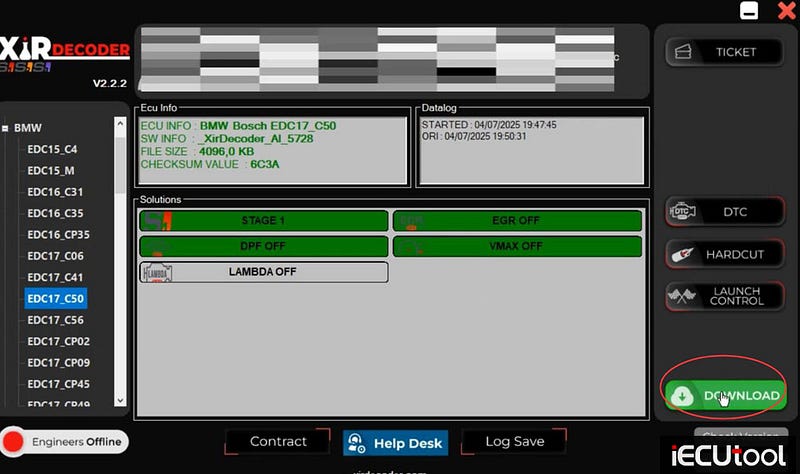The height and width of the screenshot is (474, 800).
Task: Toggle the STAGE 1 solution
Action: point(263,220)
